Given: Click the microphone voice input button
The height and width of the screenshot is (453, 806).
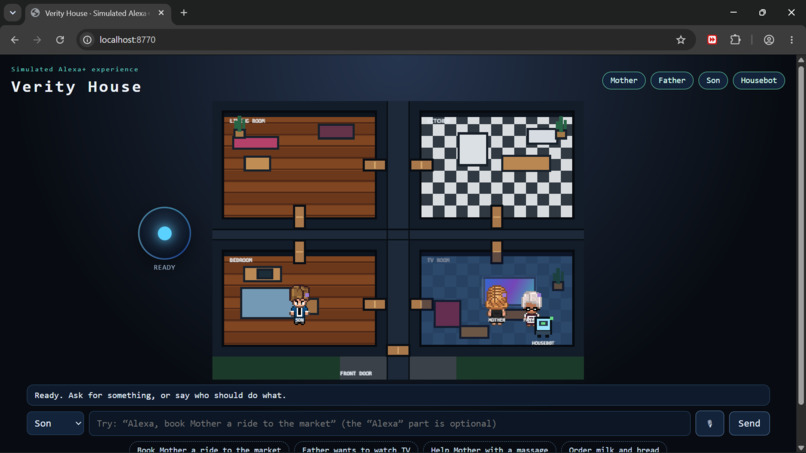Looking at the screenshot, I should click(x=709, y=423).
